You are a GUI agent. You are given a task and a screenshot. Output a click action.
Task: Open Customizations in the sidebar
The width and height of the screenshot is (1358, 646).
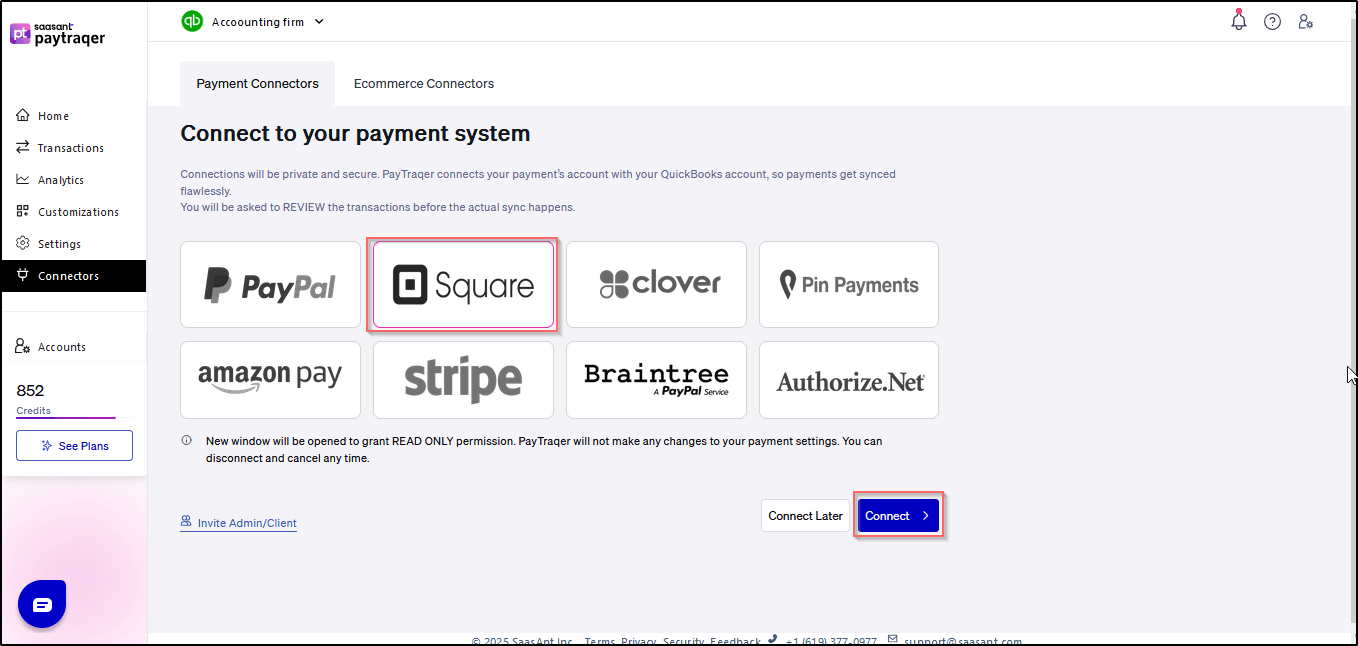tap(78, 212)
